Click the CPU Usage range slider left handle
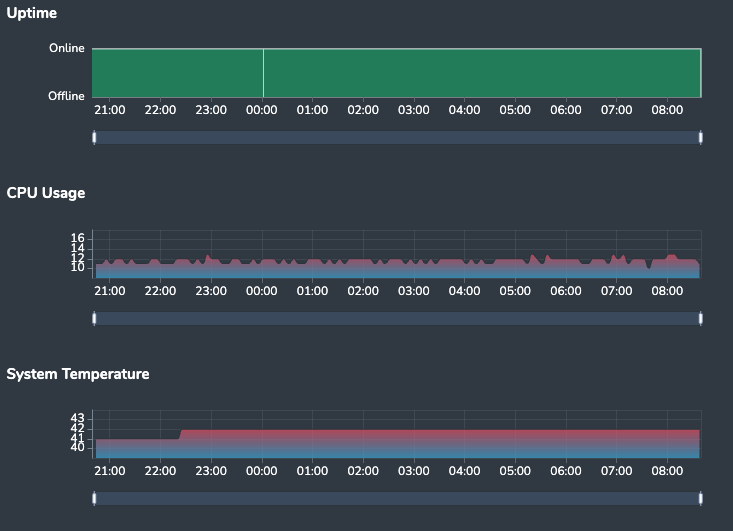 94,318
